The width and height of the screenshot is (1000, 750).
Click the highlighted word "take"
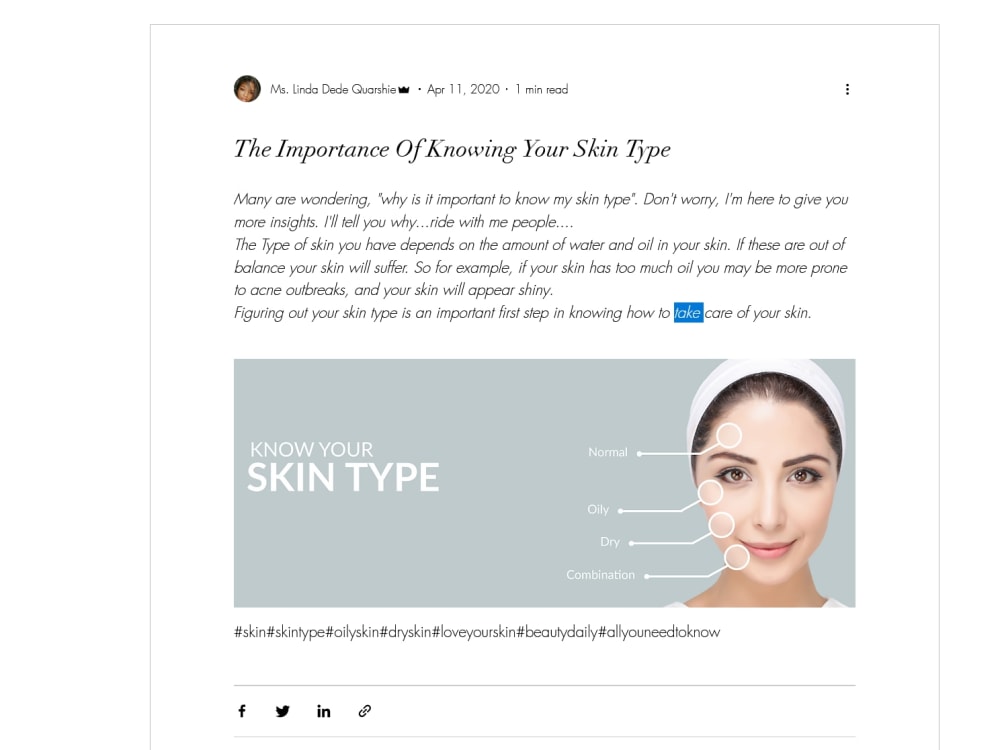point(688,312)
